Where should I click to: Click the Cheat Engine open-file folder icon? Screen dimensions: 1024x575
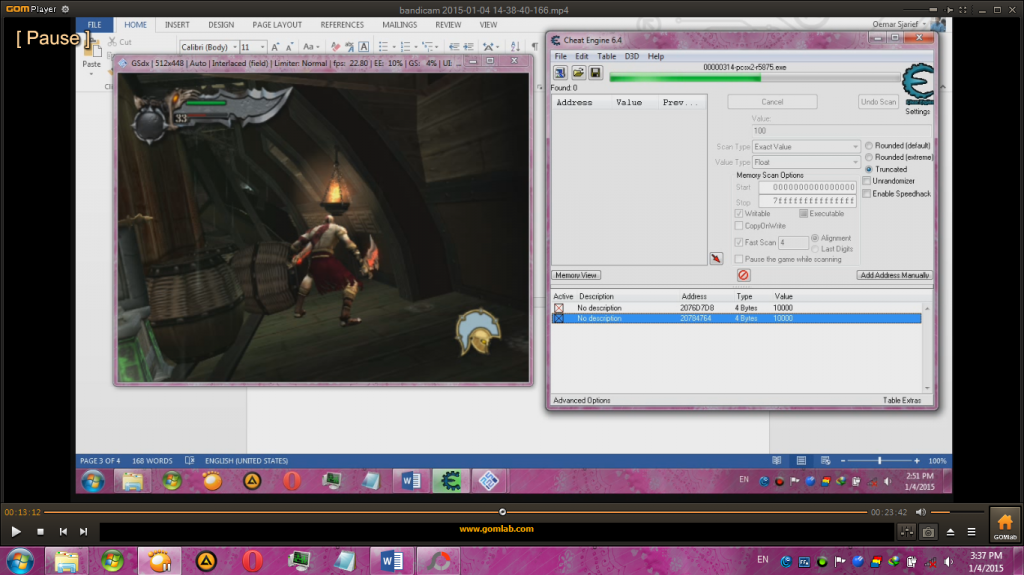pos(578,73)
